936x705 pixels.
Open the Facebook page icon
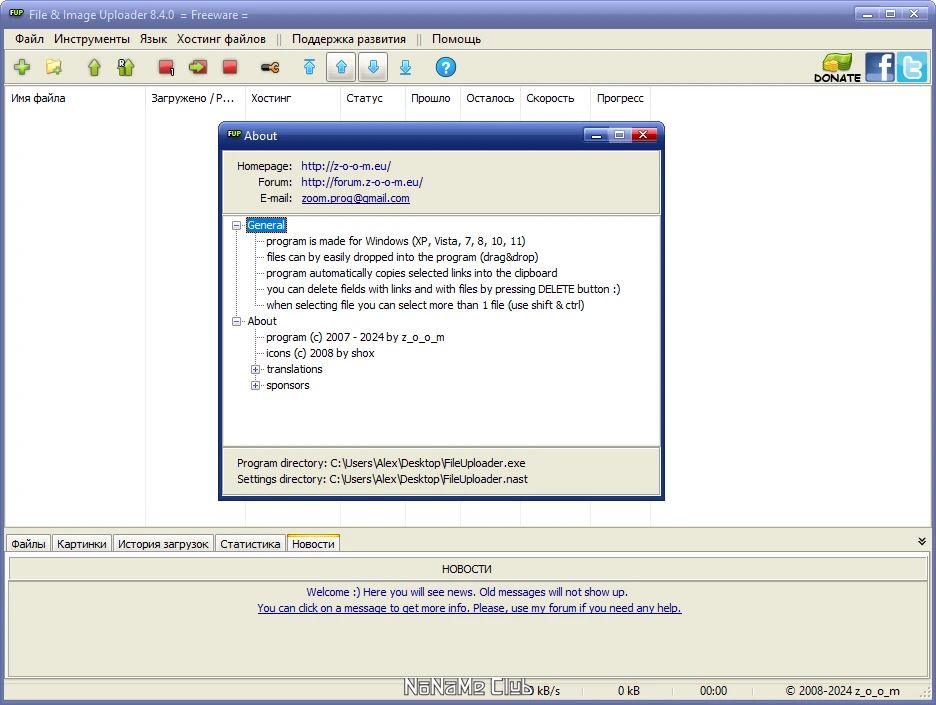point(879,67)
